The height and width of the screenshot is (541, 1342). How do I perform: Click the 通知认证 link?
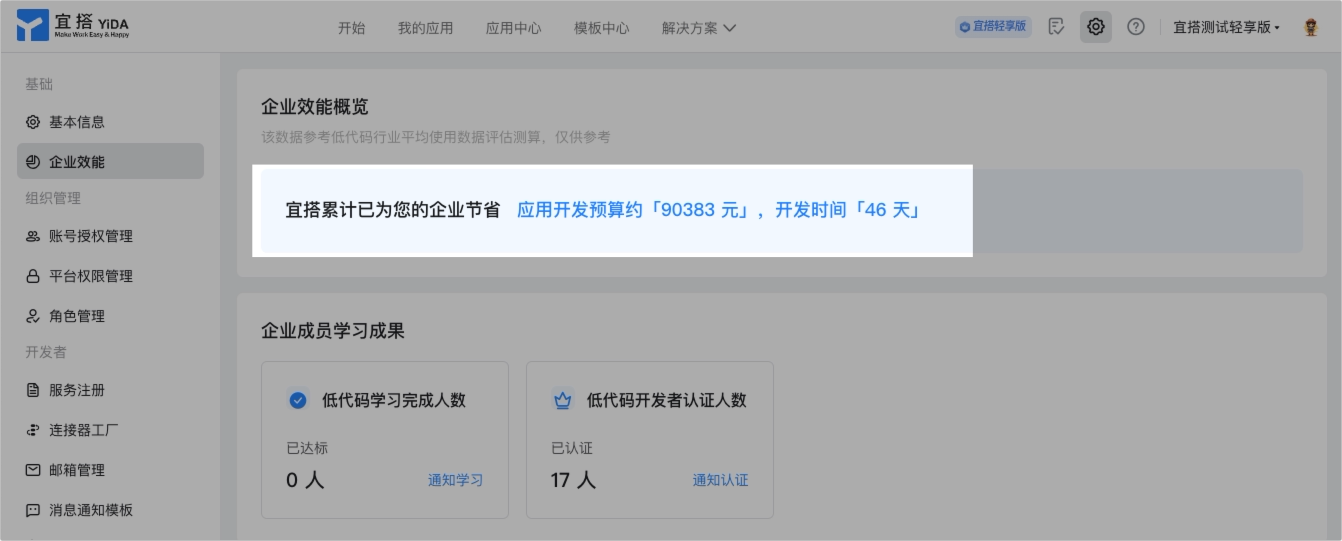720,480
